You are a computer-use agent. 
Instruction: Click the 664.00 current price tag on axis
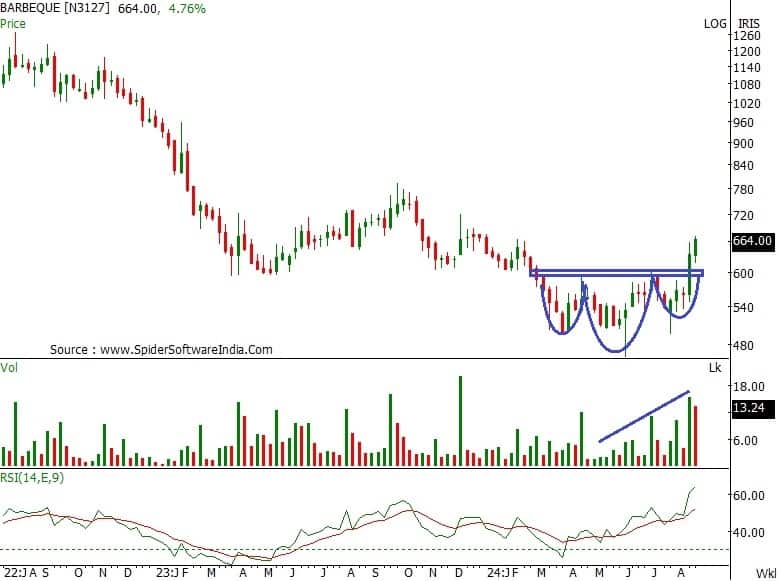point(752,241)
